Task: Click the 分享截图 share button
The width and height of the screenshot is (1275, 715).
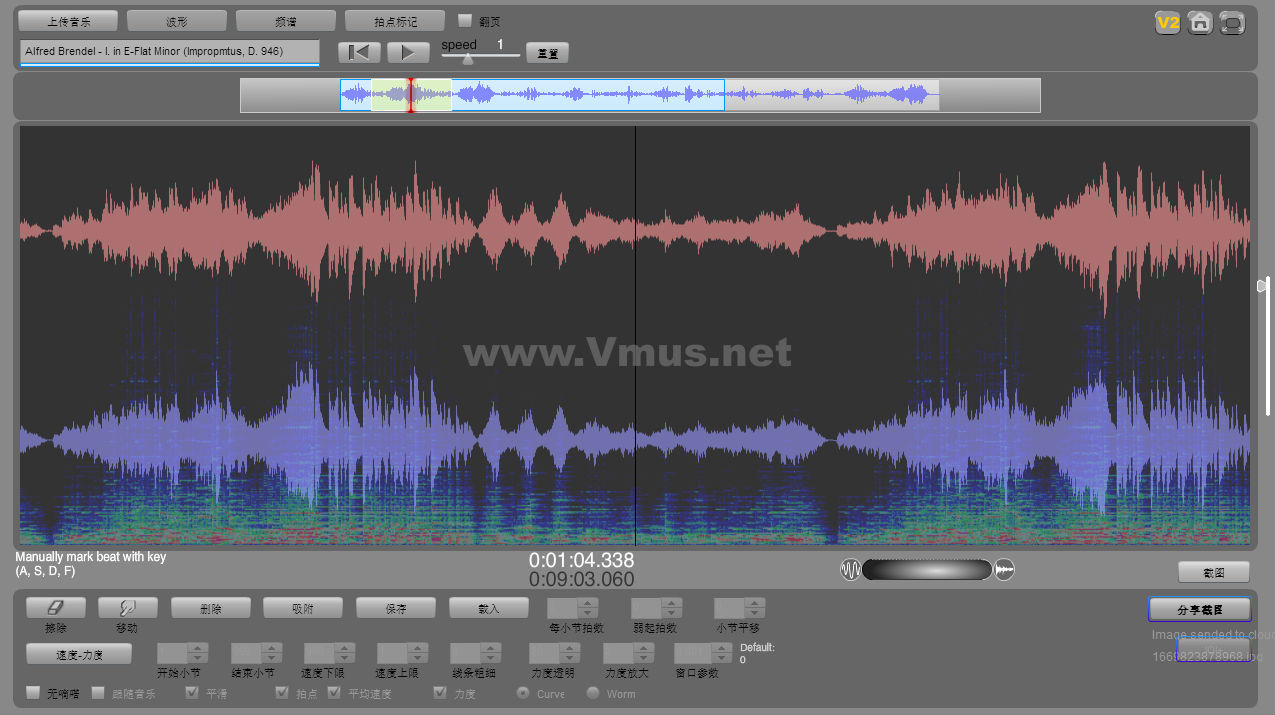Action: 1199,609
